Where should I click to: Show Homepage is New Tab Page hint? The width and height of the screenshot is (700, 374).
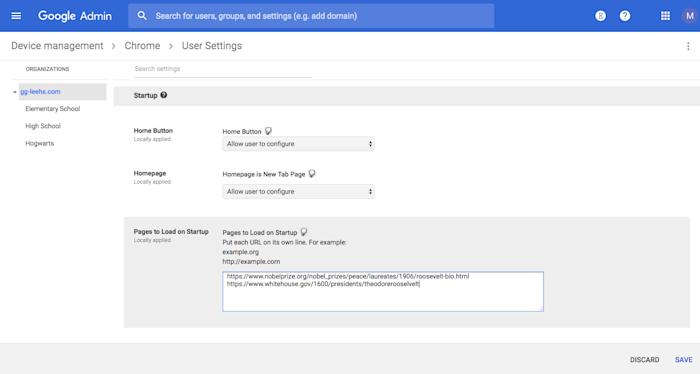tap(312, 174)
